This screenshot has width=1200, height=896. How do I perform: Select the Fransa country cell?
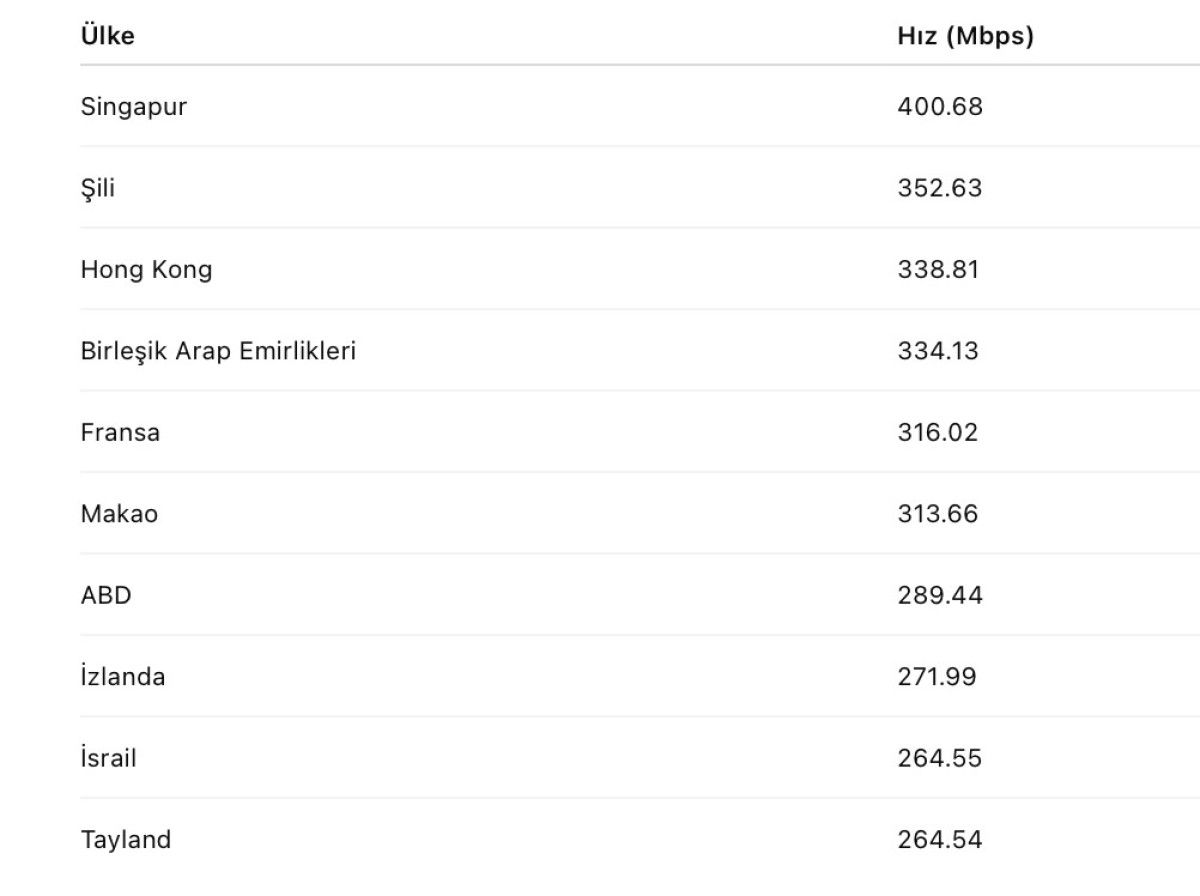click(x=120, y=433)
